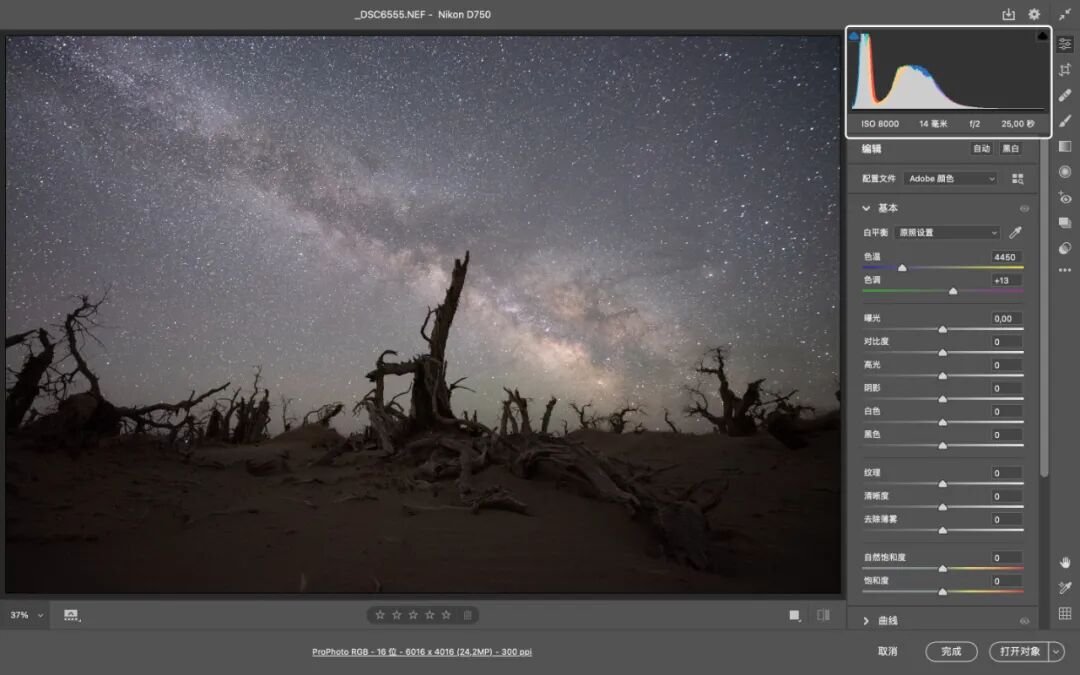
Task: Select the Graduated Filter tool
Action: click(1065, 146)
